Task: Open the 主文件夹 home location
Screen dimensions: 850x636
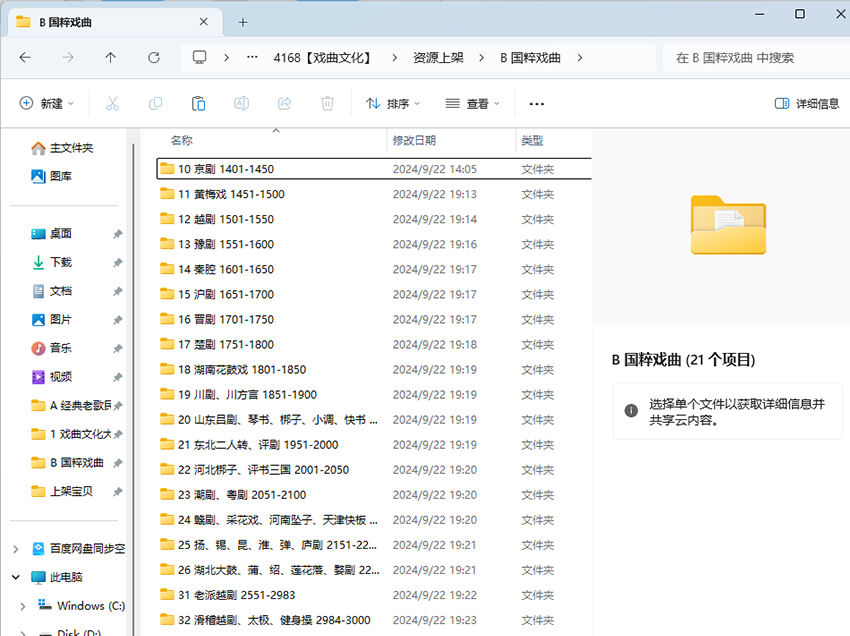Action: point(62,148)
